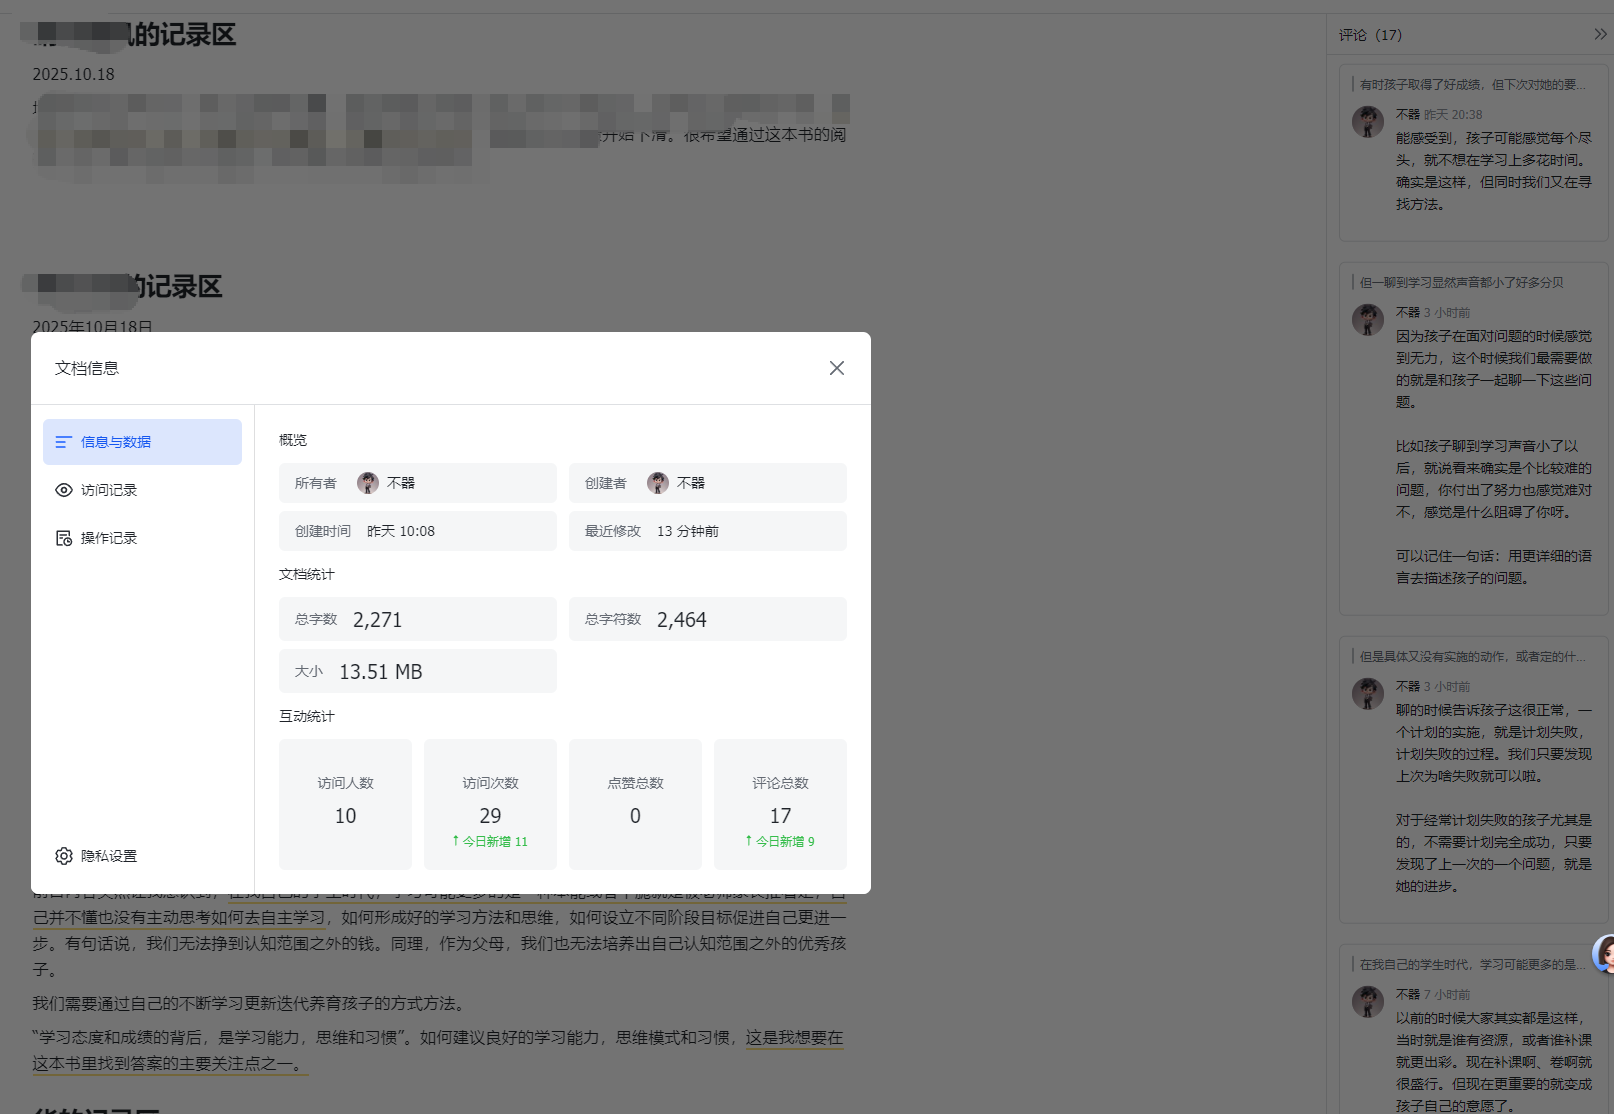This screenshot has width=1614, height=1114.
Task: Click the commenter avatar under 但一聊到学习显然声音都小了好多分贝
Action: point(1367,319)
